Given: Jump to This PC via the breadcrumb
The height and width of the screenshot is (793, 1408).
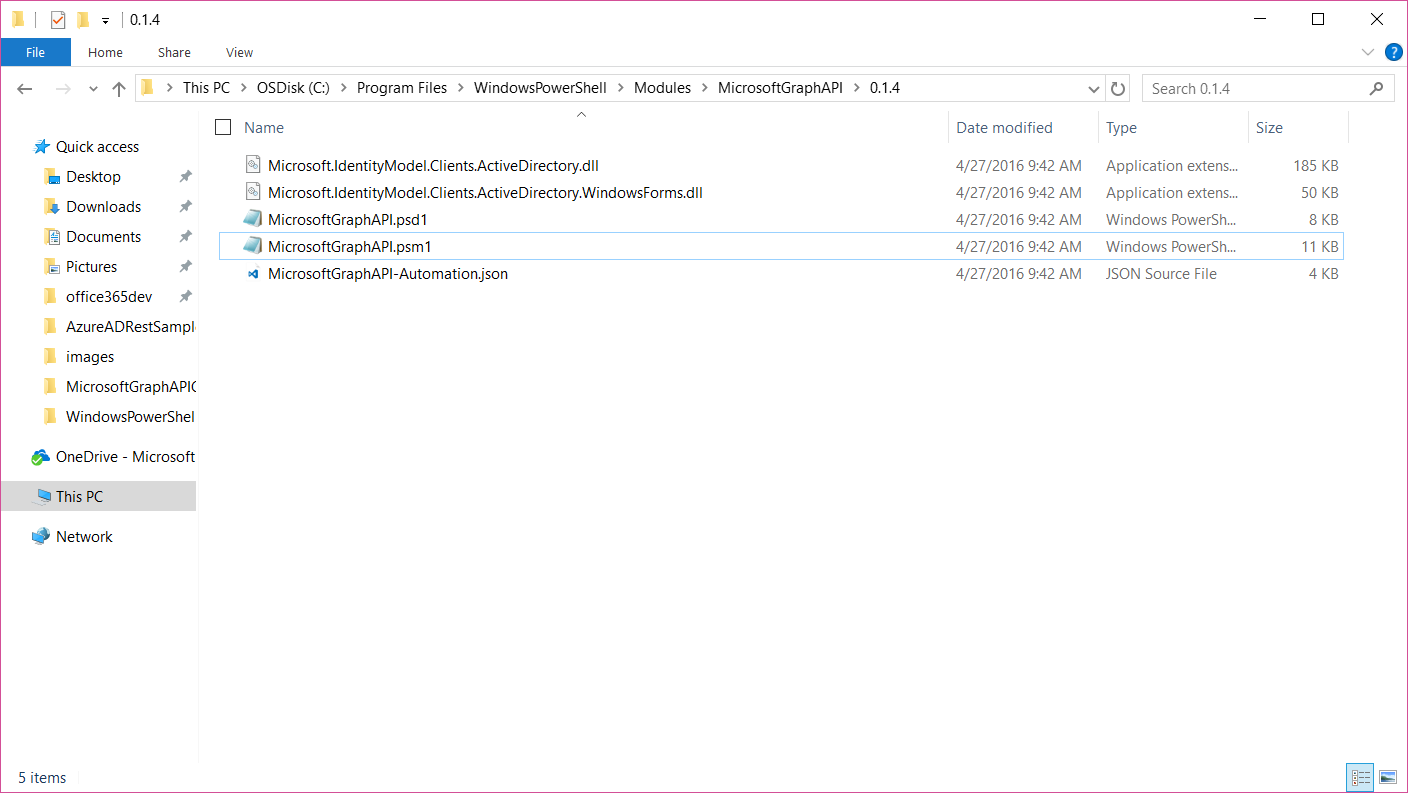Looking at the screenshot, I should (x=206, y=87).
